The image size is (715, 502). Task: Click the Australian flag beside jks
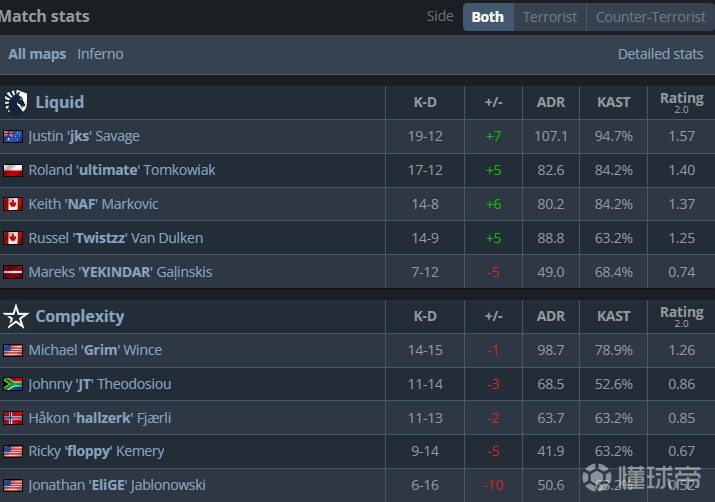coord(13,137)
